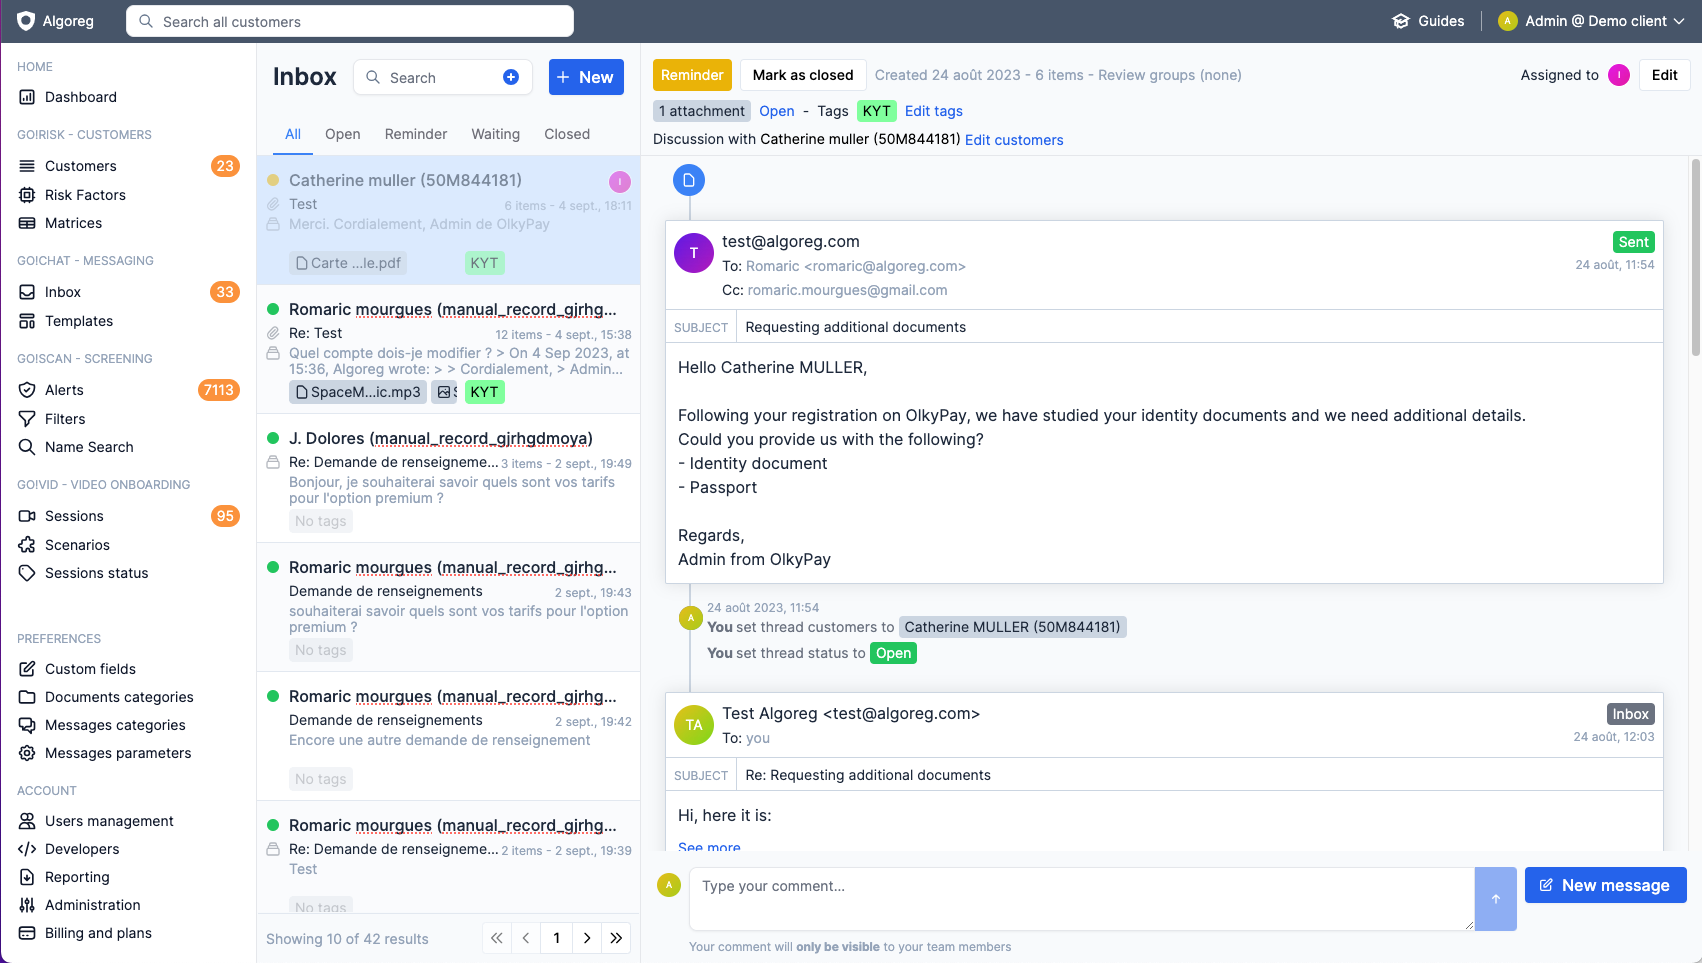Open Alerts shield icon
This screenshot has width=1702, height=963.
(x=27, y=390)
